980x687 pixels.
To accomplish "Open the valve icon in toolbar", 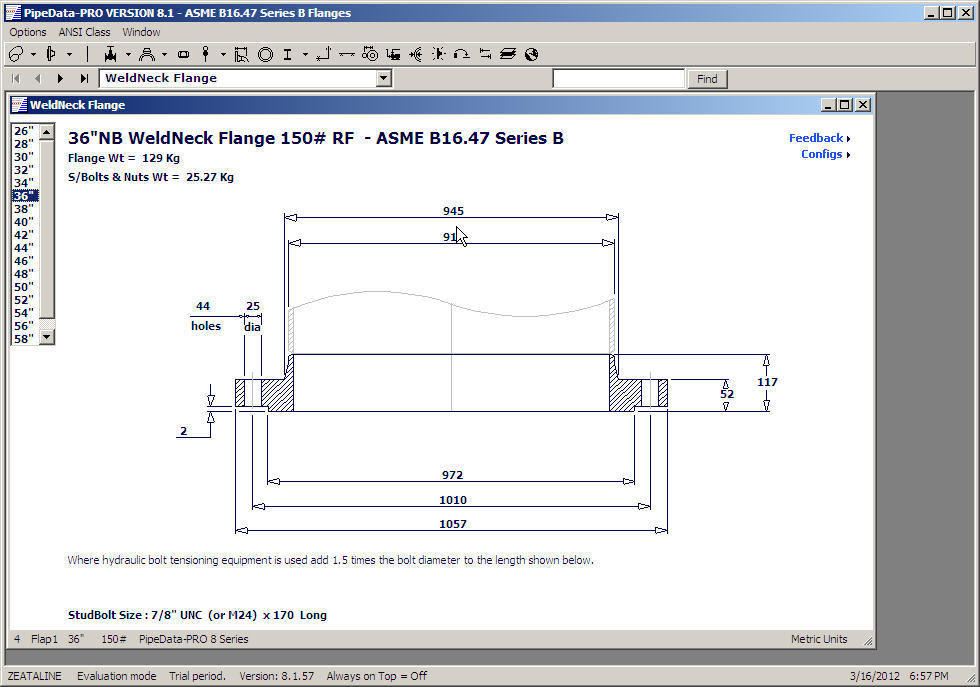I will [x=111, y=54].
